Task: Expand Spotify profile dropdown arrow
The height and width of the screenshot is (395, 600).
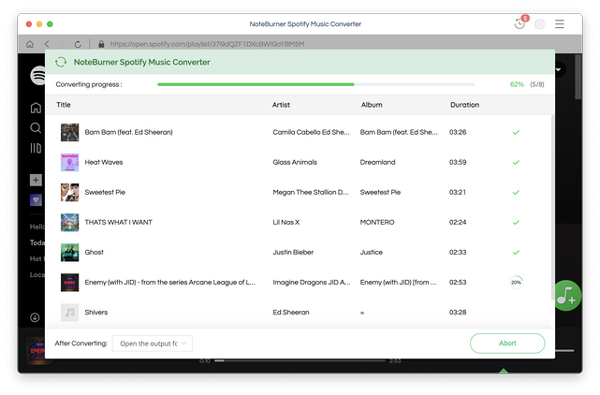Action: tap(558, 70)
